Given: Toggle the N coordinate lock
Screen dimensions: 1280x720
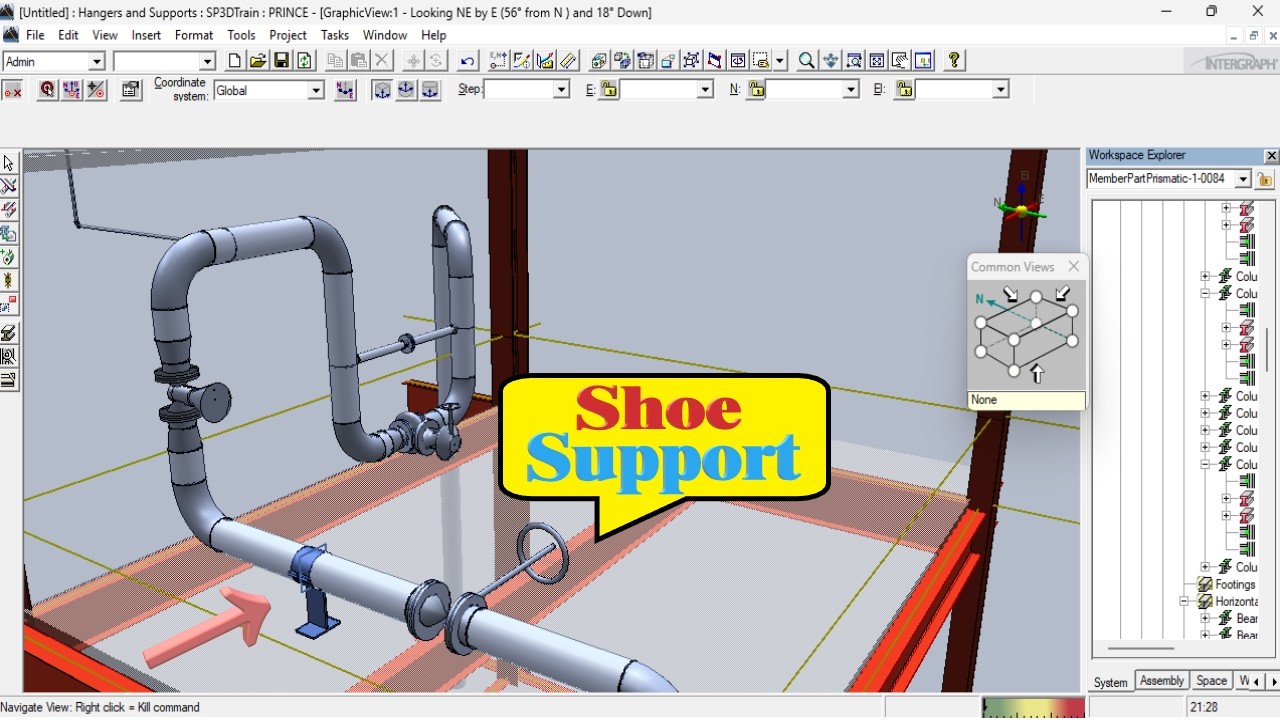Looking at the screenshot, I should (756, 90).
